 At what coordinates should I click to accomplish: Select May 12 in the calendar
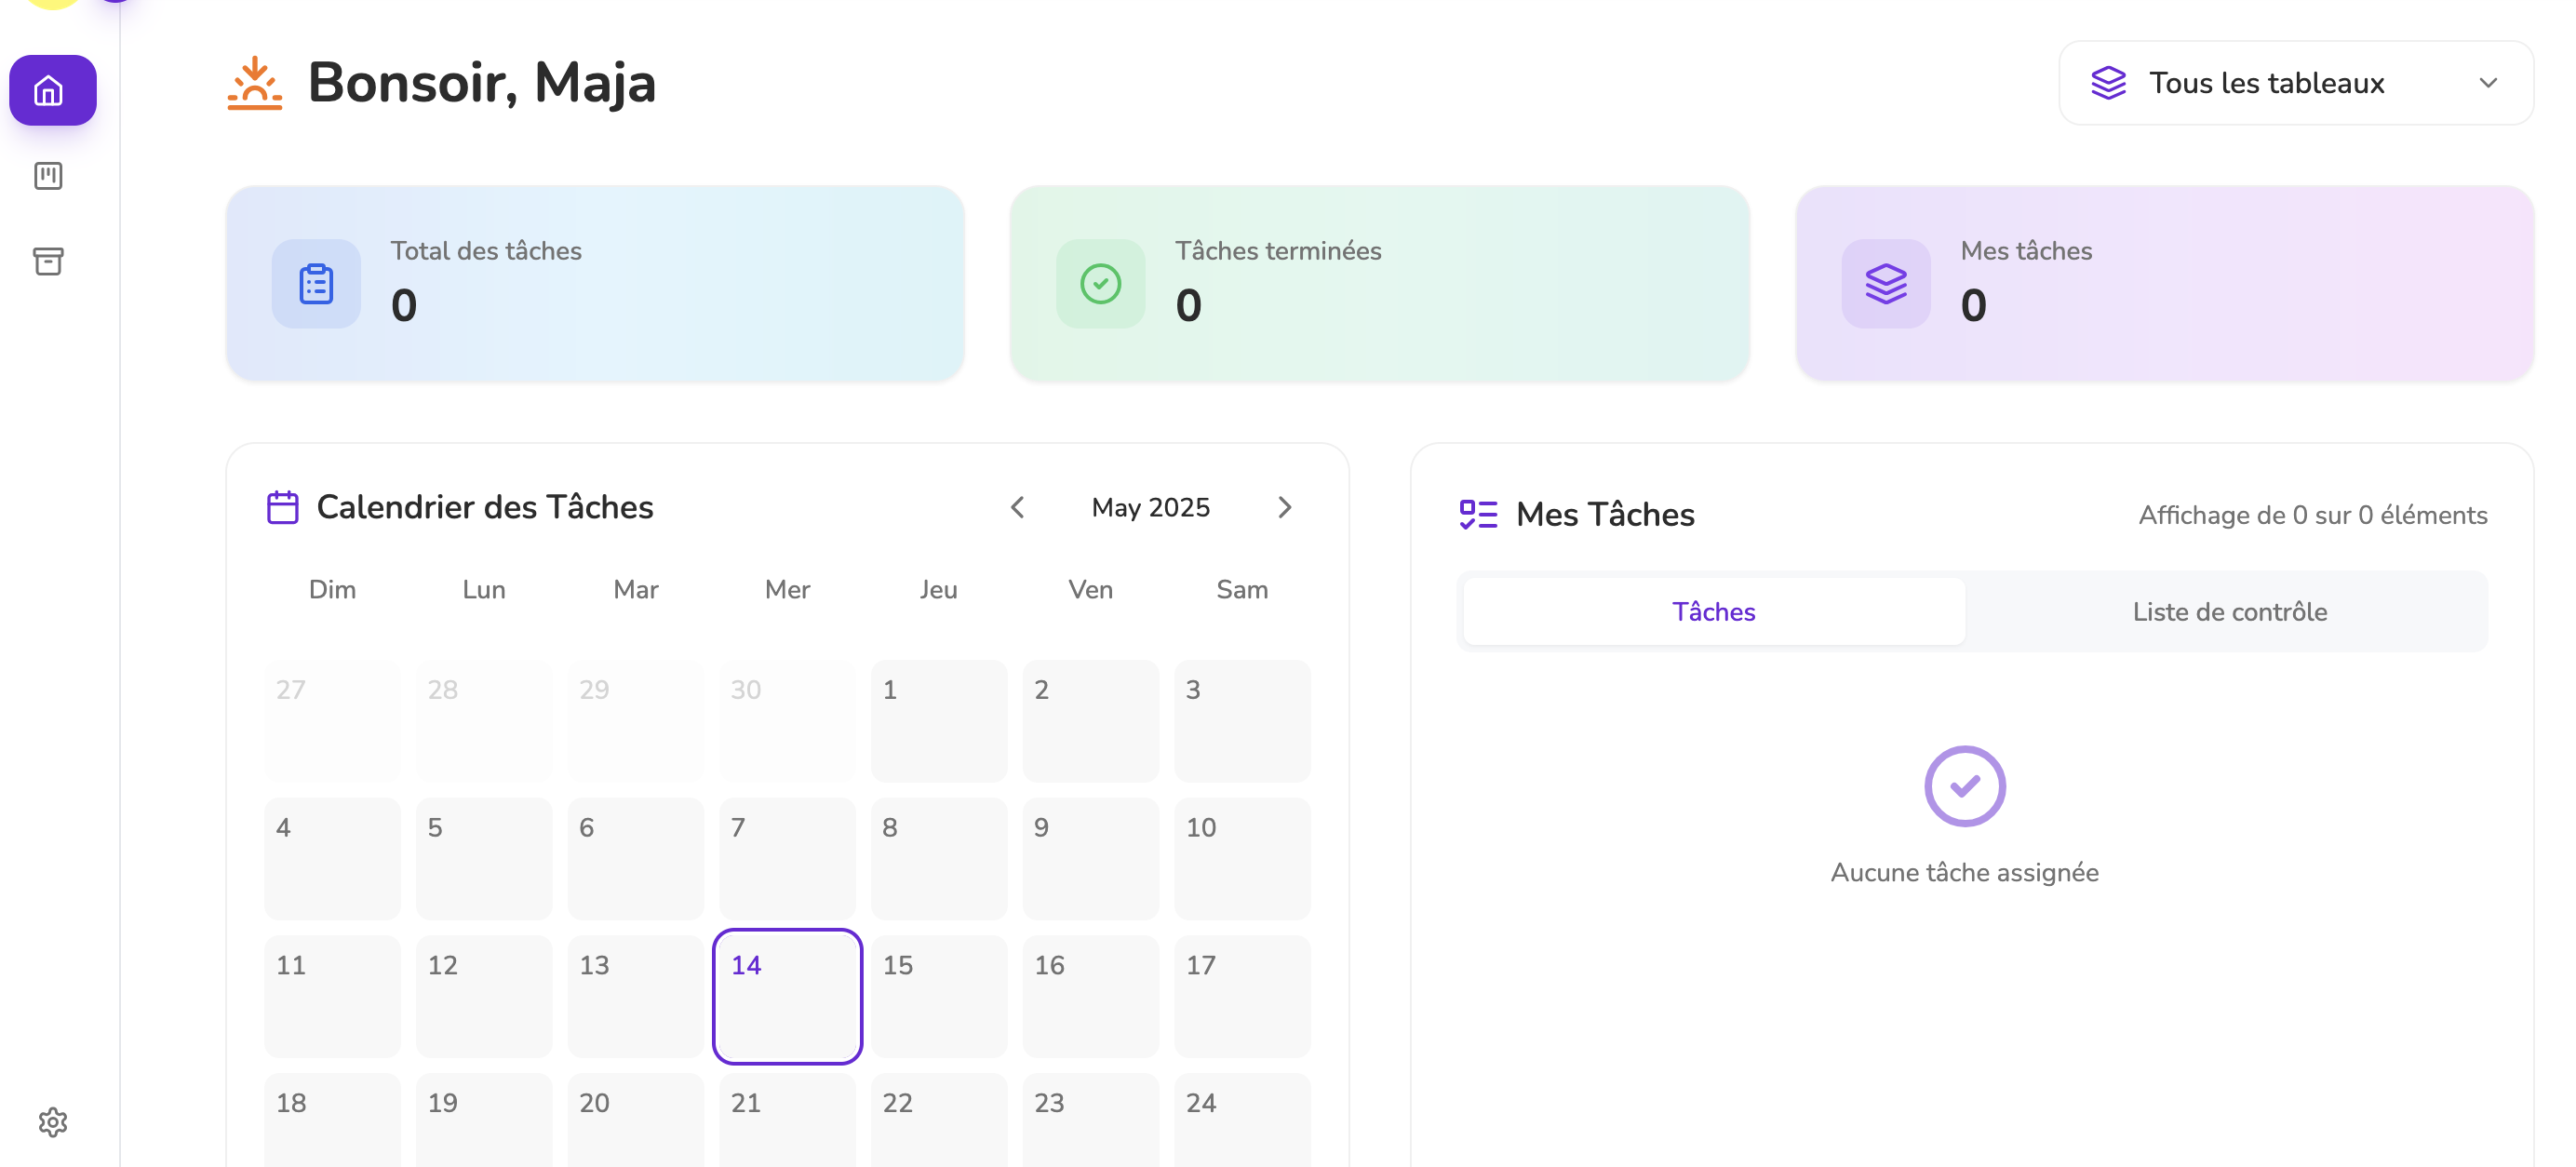click(x=484, y=996)
